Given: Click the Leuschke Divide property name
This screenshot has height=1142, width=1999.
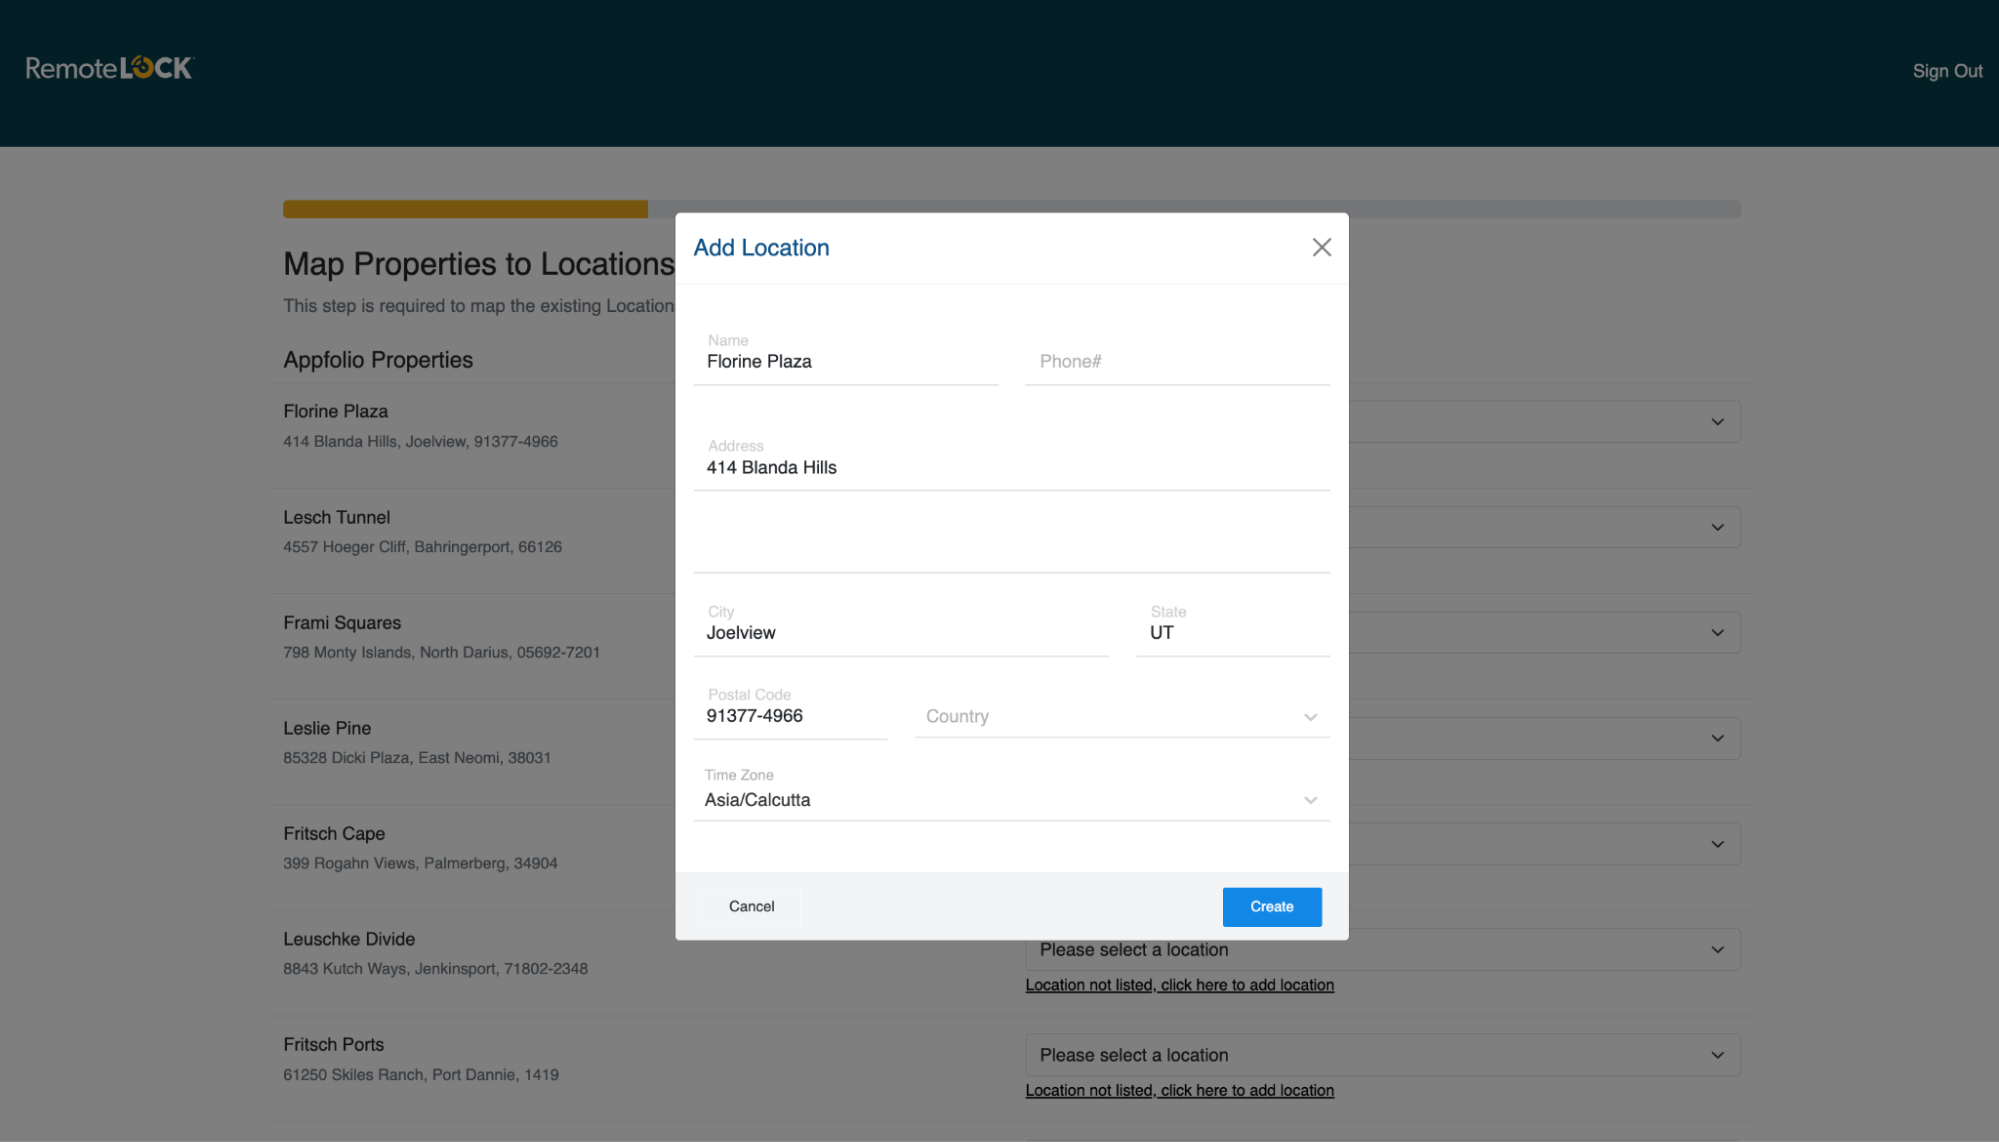Looking at the screenshot, I should click(349, 939).
